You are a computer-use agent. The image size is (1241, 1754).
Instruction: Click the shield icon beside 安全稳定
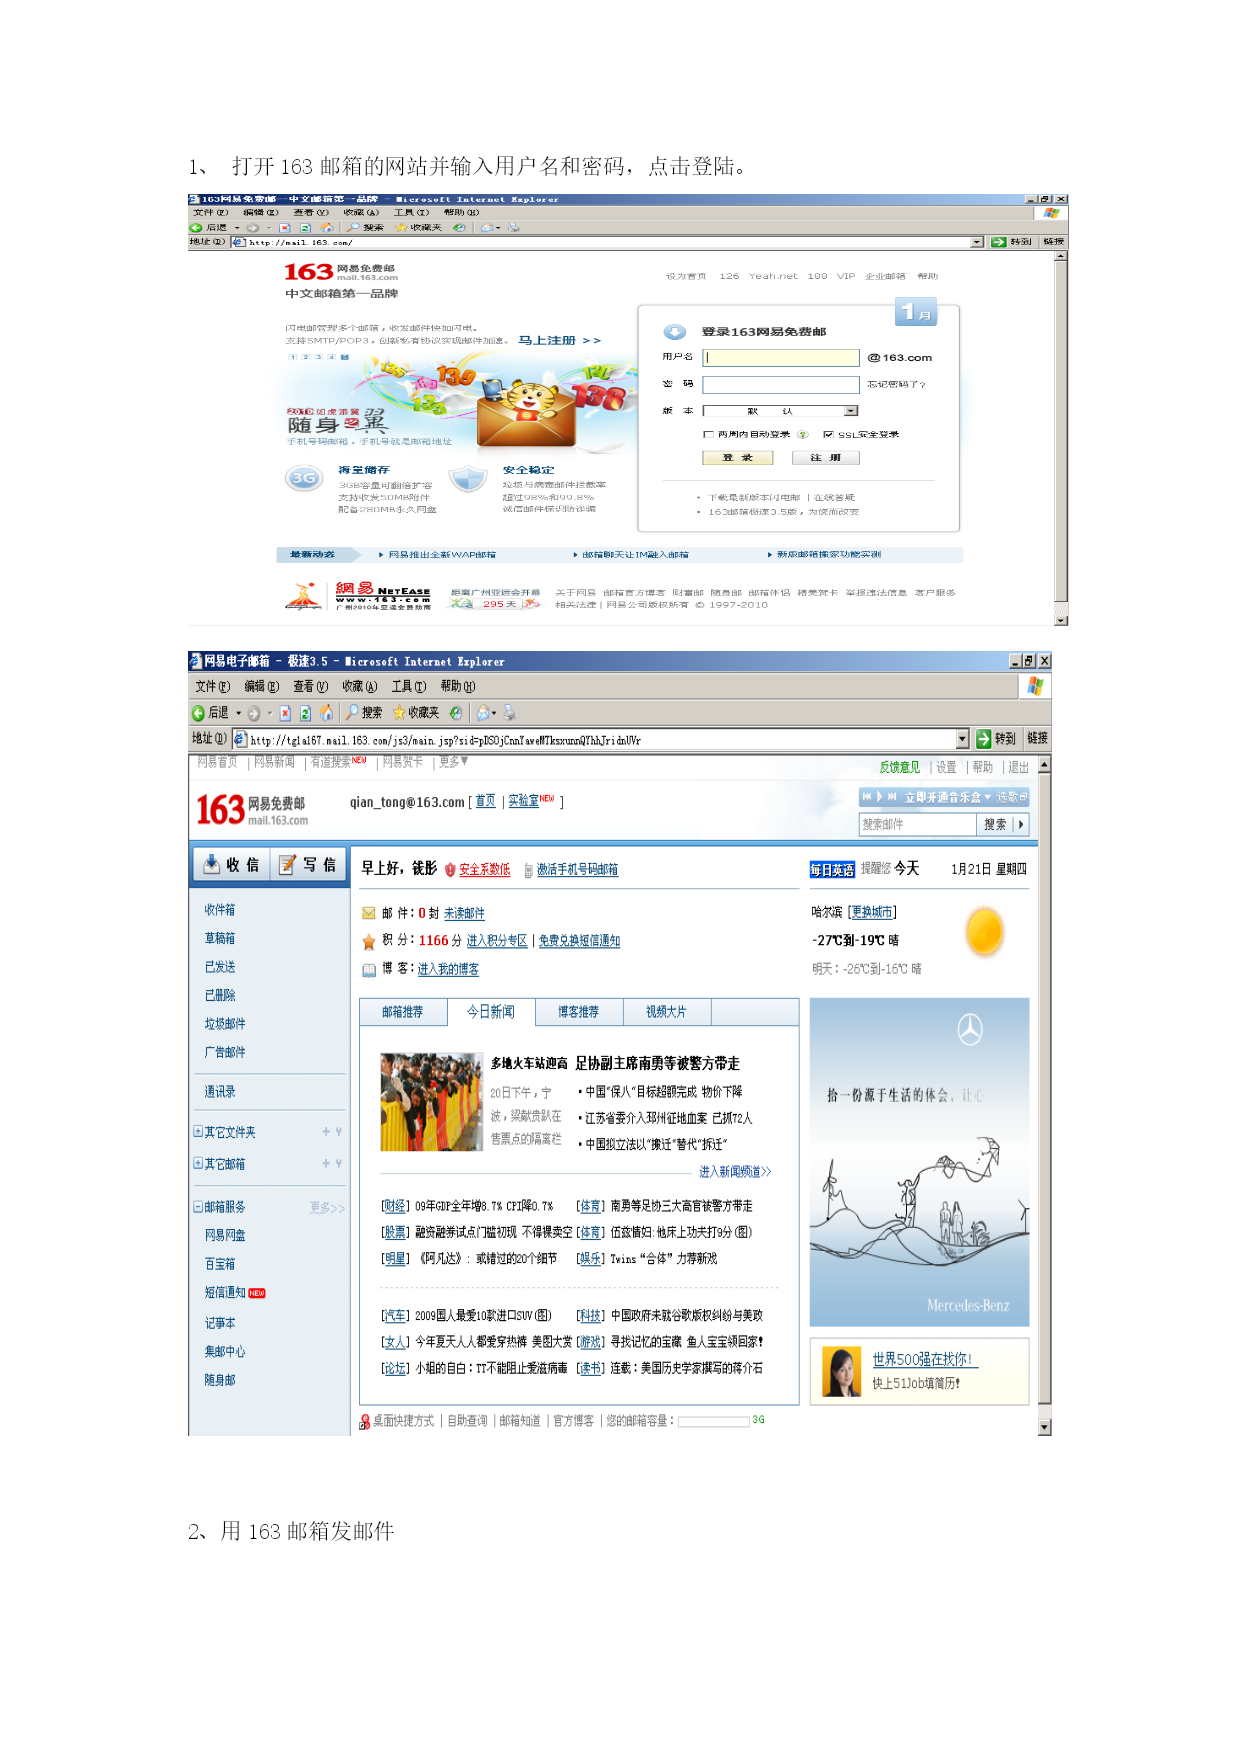(x=467, y=479)
